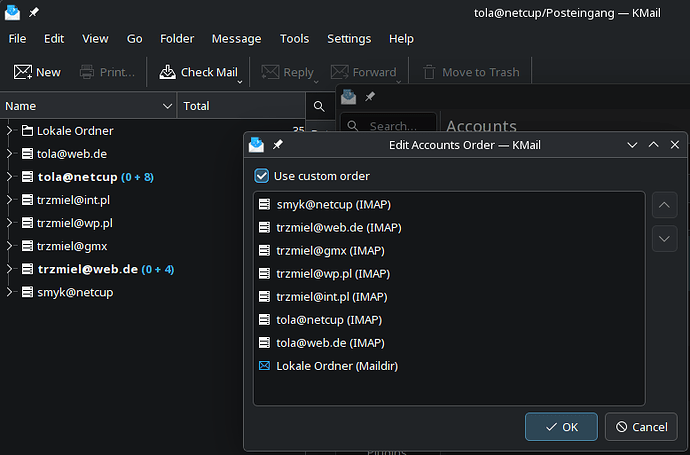Move selected account up with arrow button

click(x=664, y=205)
